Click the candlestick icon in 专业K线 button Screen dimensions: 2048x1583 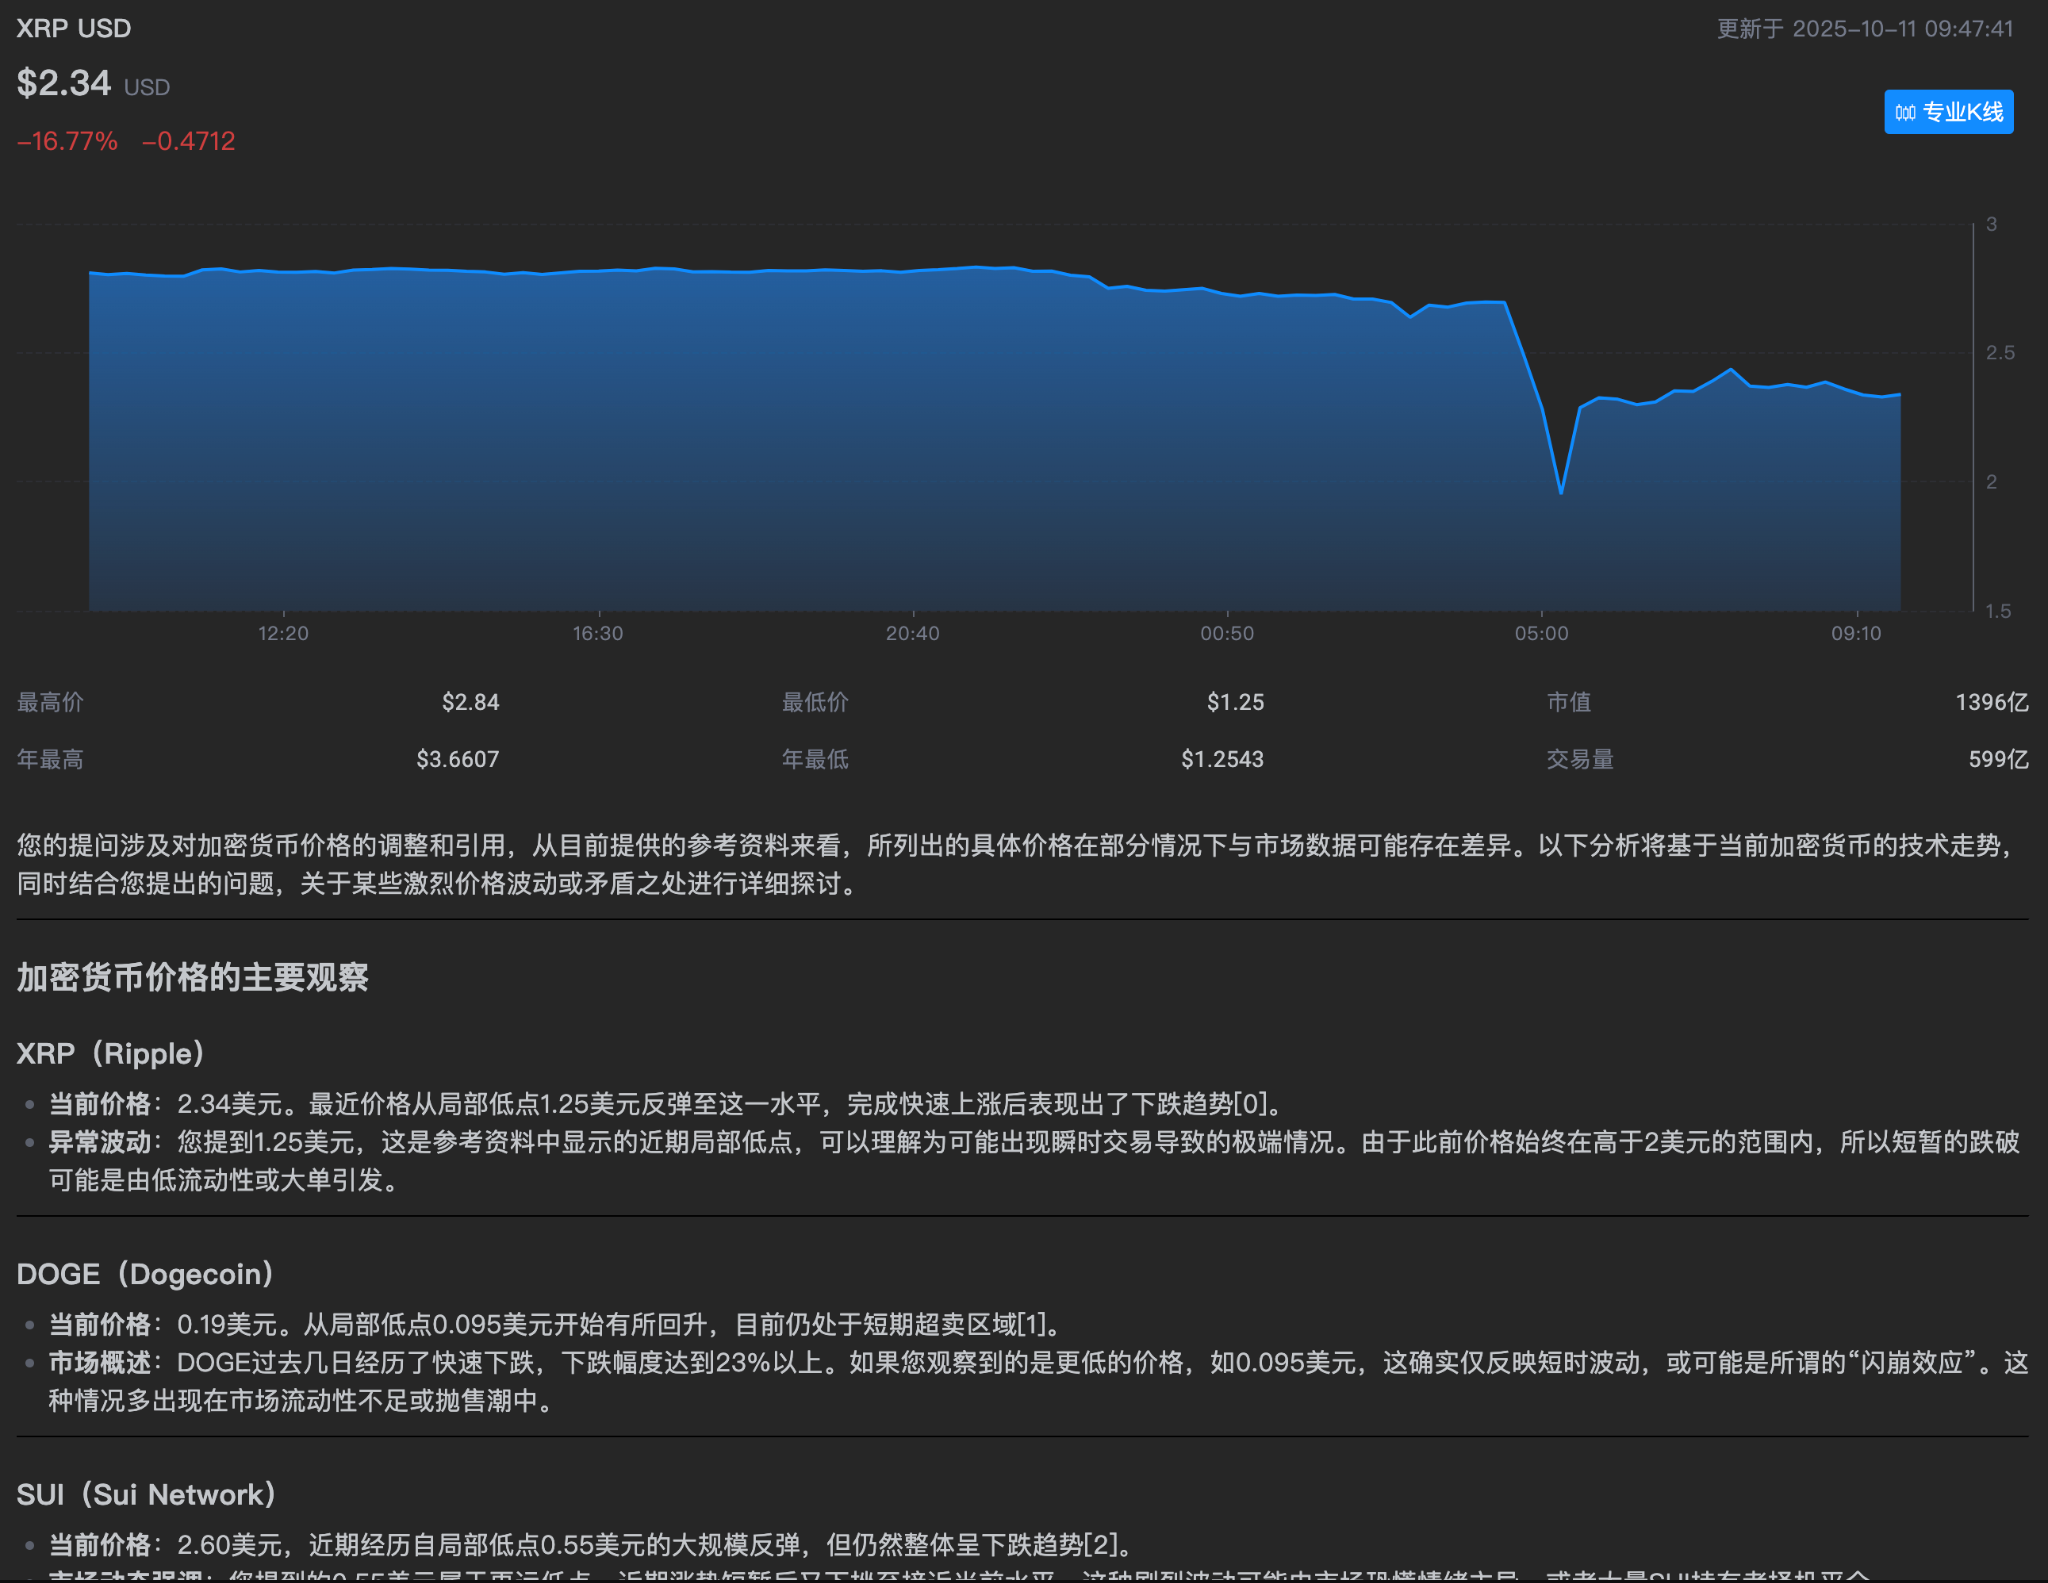click(1905, 112)
